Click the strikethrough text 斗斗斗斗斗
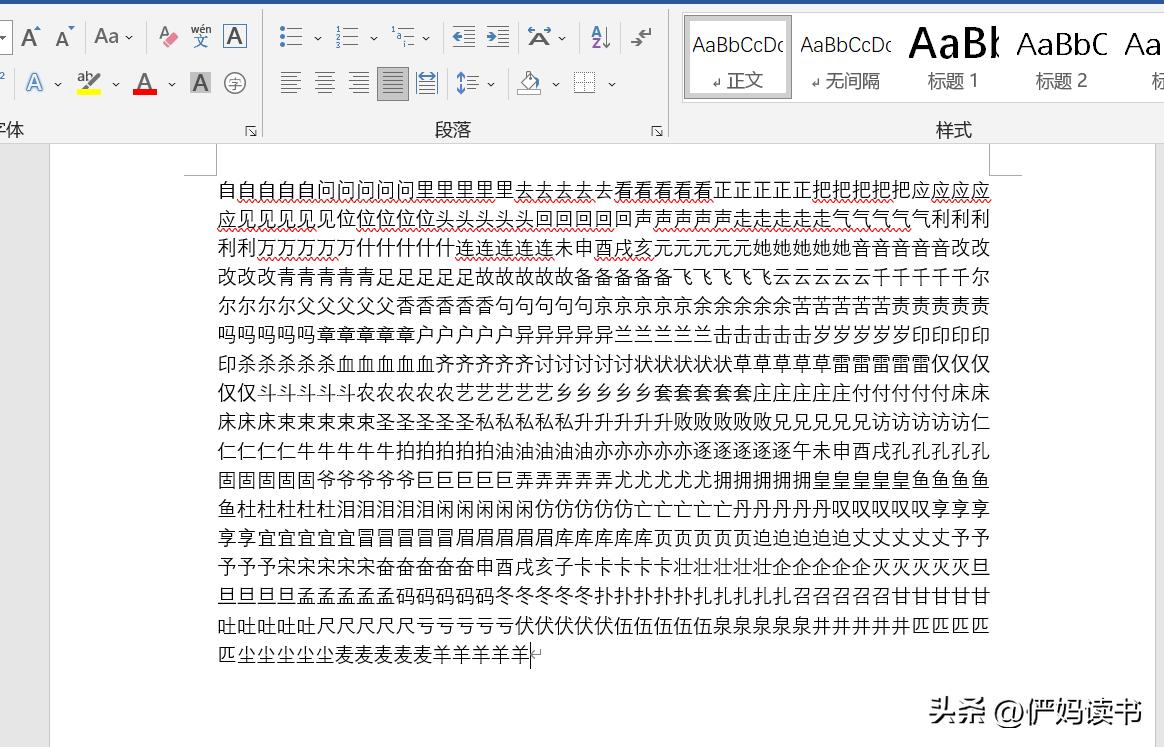Viewport: 1164px width, 747px height. [307, 393]
